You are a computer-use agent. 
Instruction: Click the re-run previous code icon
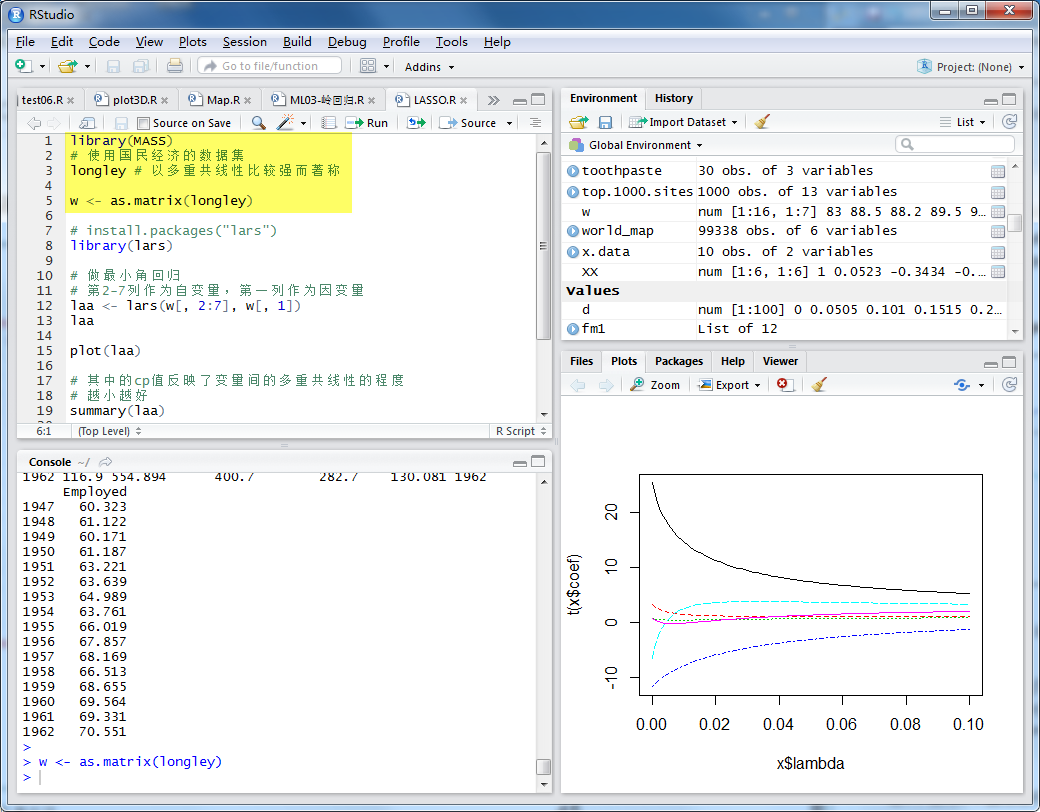click(x=416, y=123)
